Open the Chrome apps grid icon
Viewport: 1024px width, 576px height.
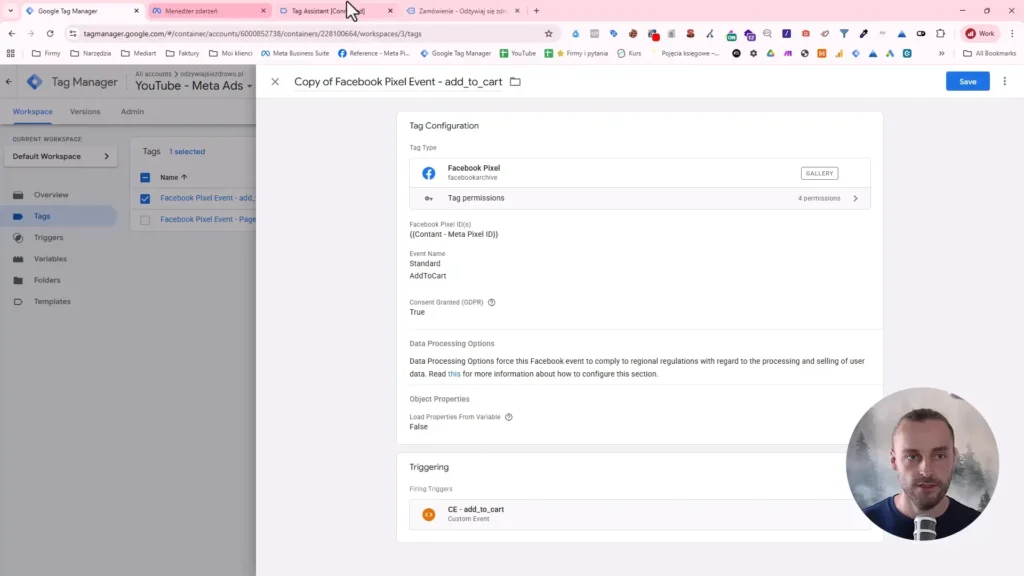tap(10, 54)
